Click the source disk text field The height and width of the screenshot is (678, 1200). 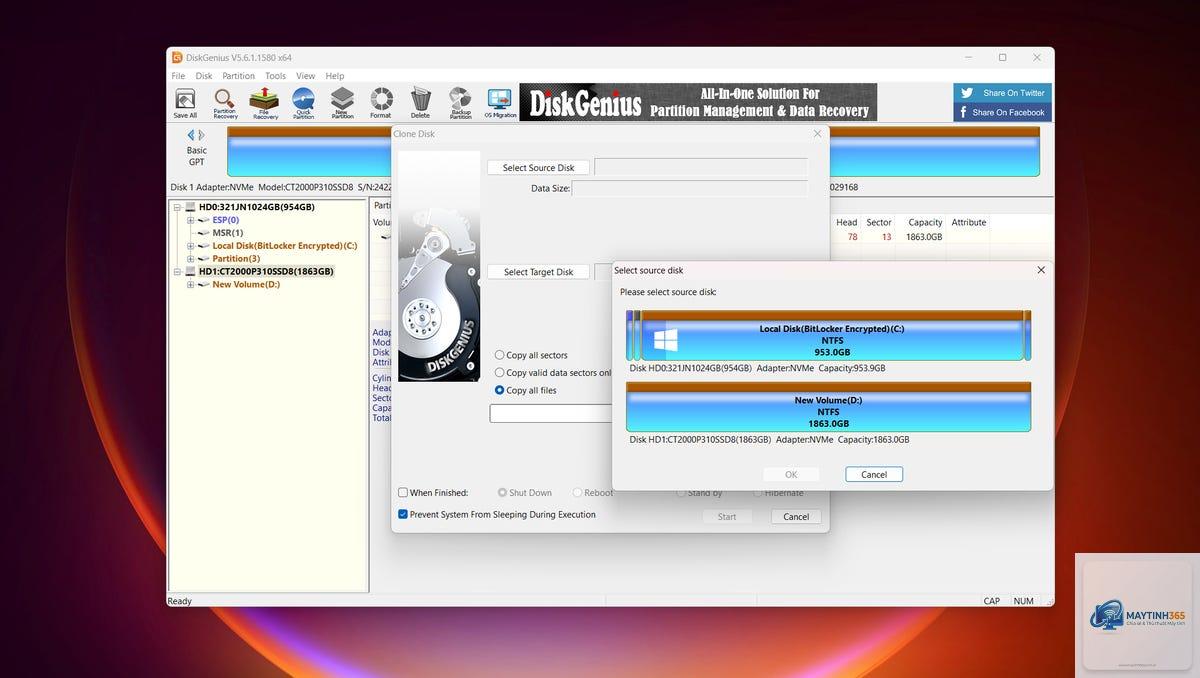point(700,167)
